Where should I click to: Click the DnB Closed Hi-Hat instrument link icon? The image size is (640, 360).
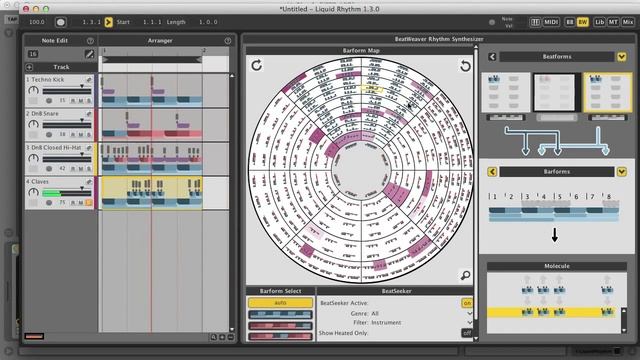(x=89, y=147)
